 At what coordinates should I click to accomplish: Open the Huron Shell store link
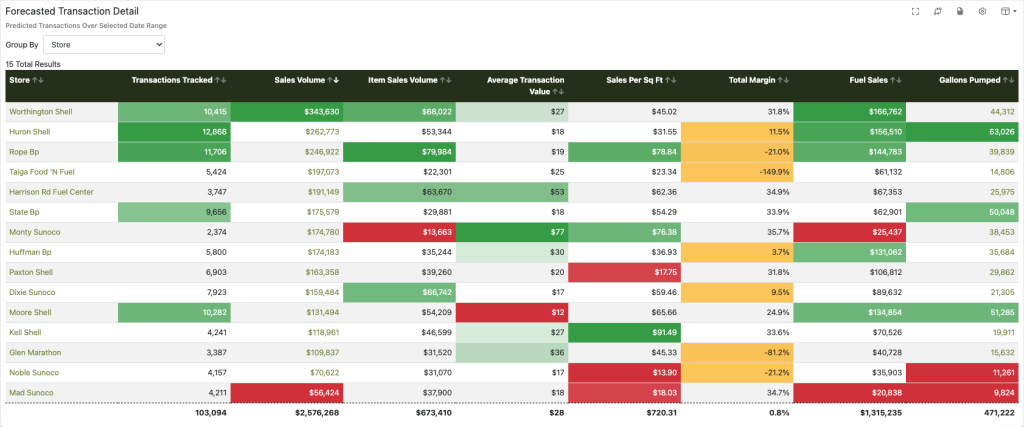click(x=29, y=132)
